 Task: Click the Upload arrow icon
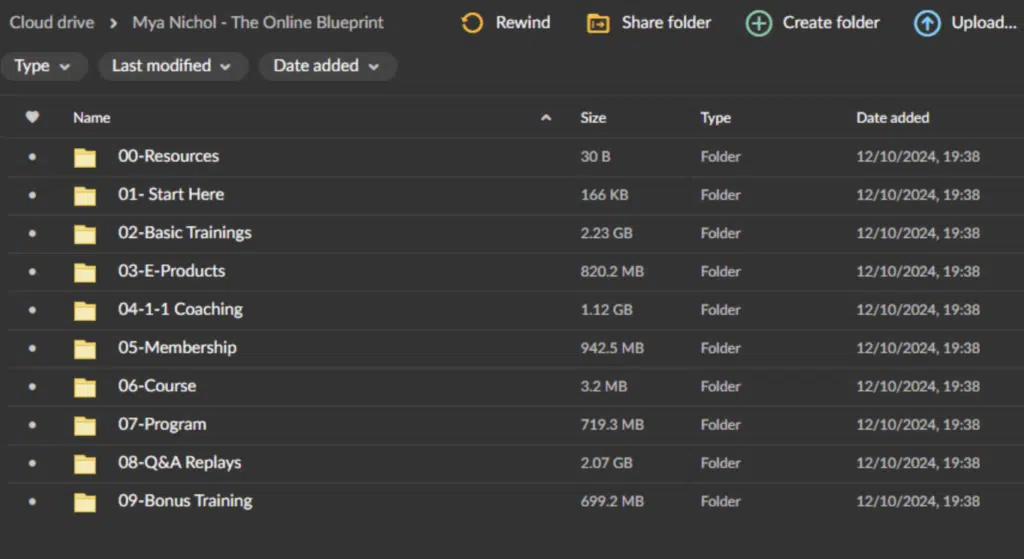pyautogui.click(x=927, y=24)
